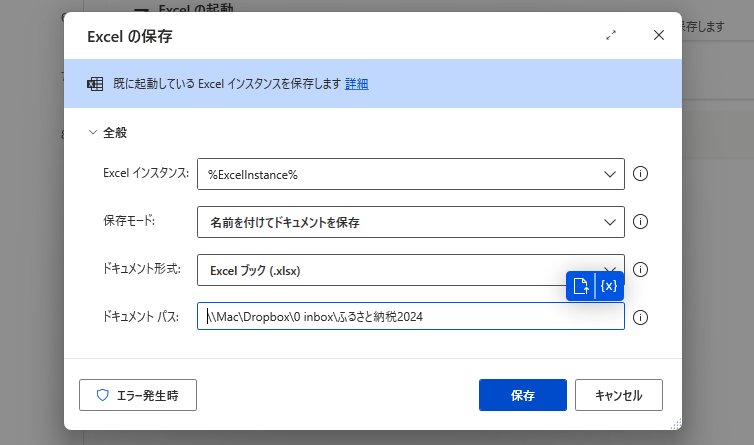
Task: Click the variable picker {x} icon
Action: (x=609, y=286)
